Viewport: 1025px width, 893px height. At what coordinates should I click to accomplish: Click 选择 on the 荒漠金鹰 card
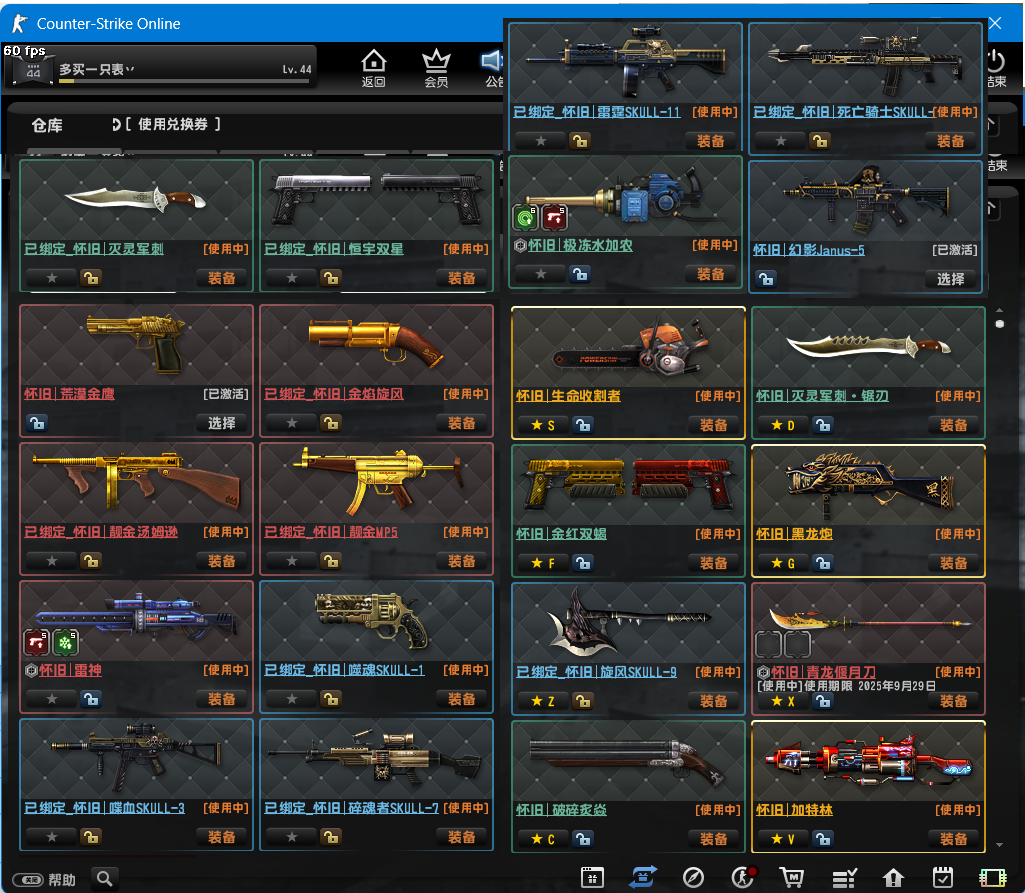coord(222,424)
